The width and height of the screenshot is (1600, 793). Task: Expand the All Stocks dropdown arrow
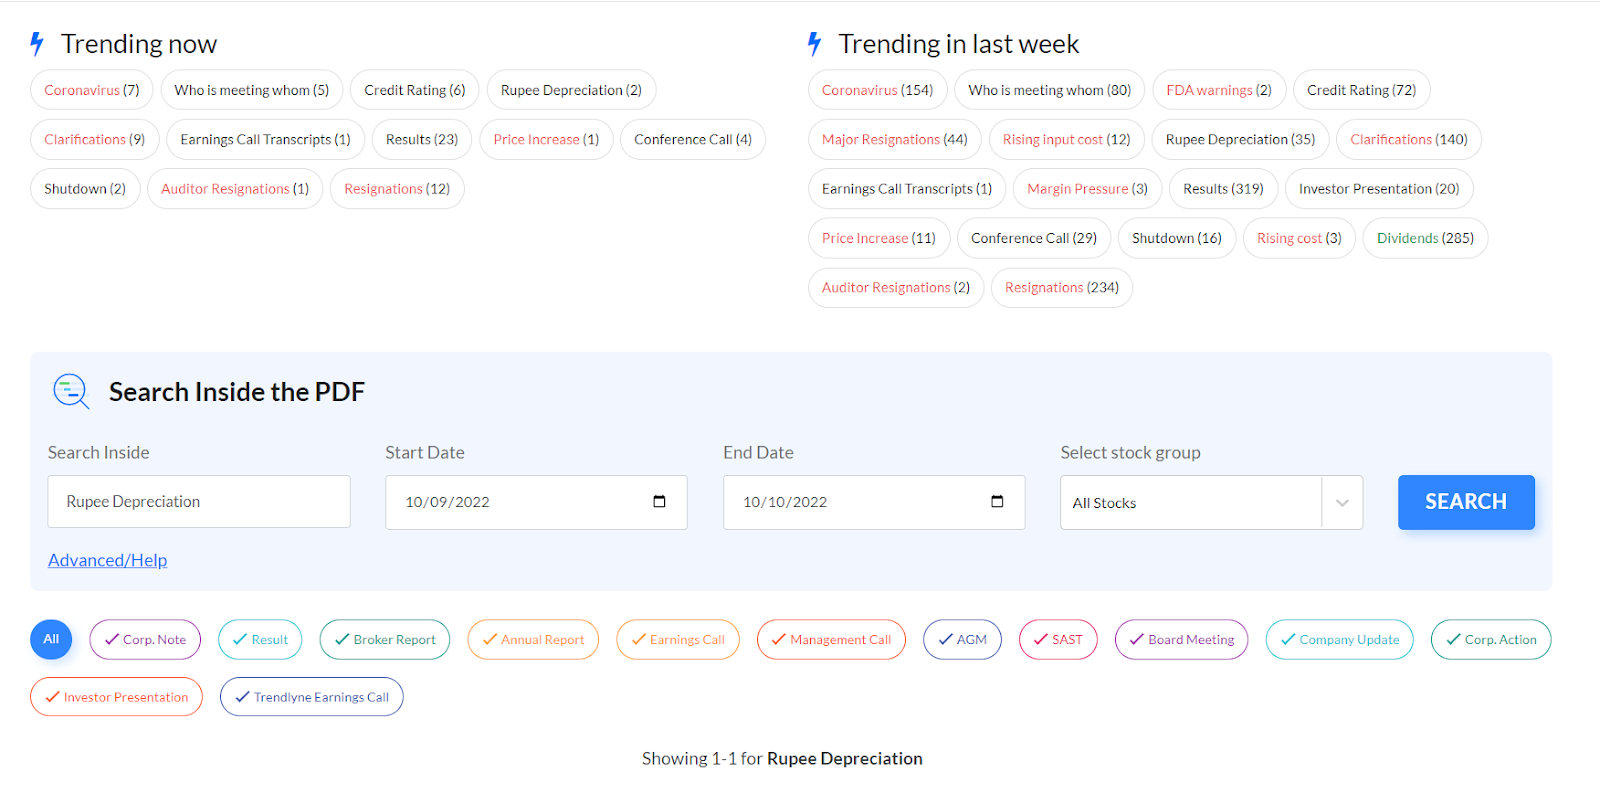(x=1342, y=503)
